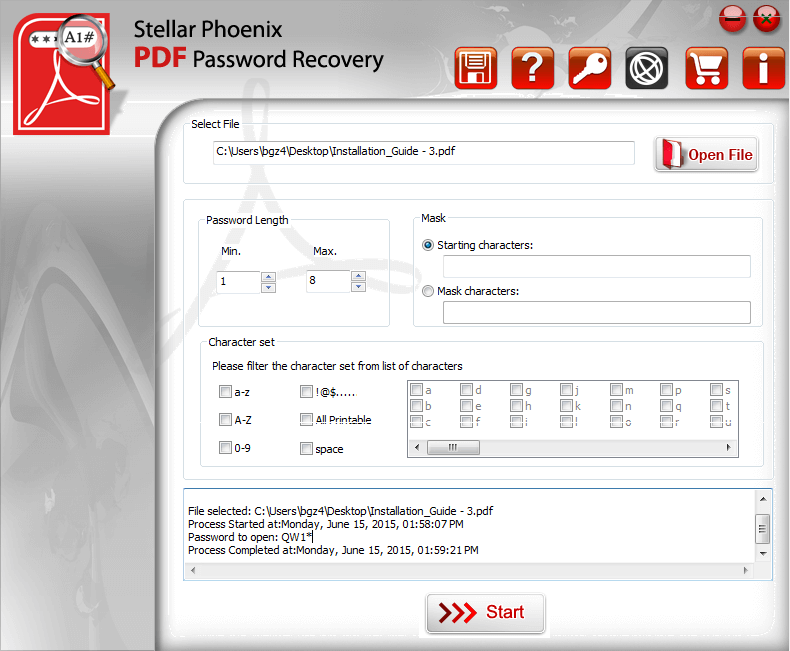This screenshot has width=790, height=651.
Task: Click the 'Process Completed at' log line
Action: point(333,550)
